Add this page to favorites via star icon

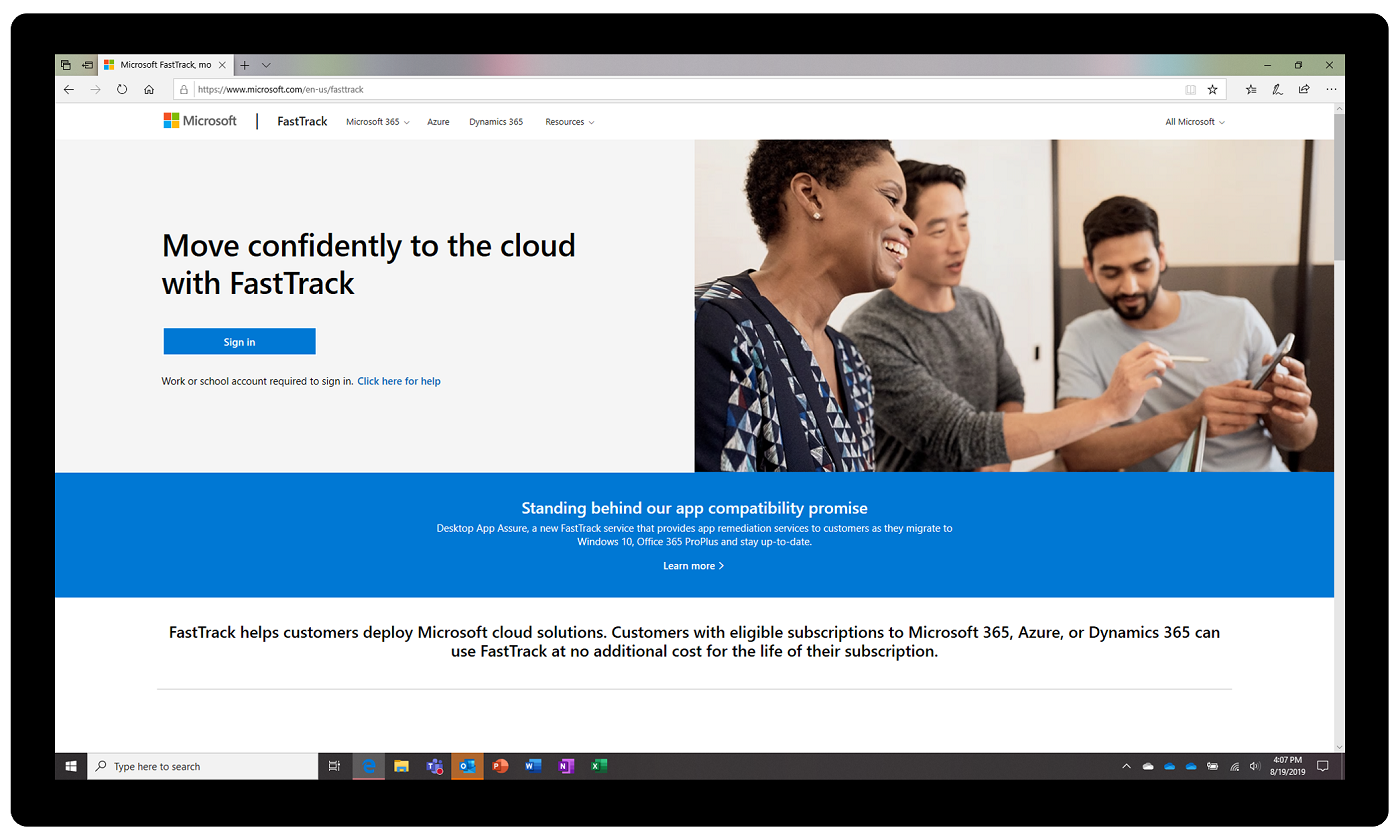tap(1212, 89)
